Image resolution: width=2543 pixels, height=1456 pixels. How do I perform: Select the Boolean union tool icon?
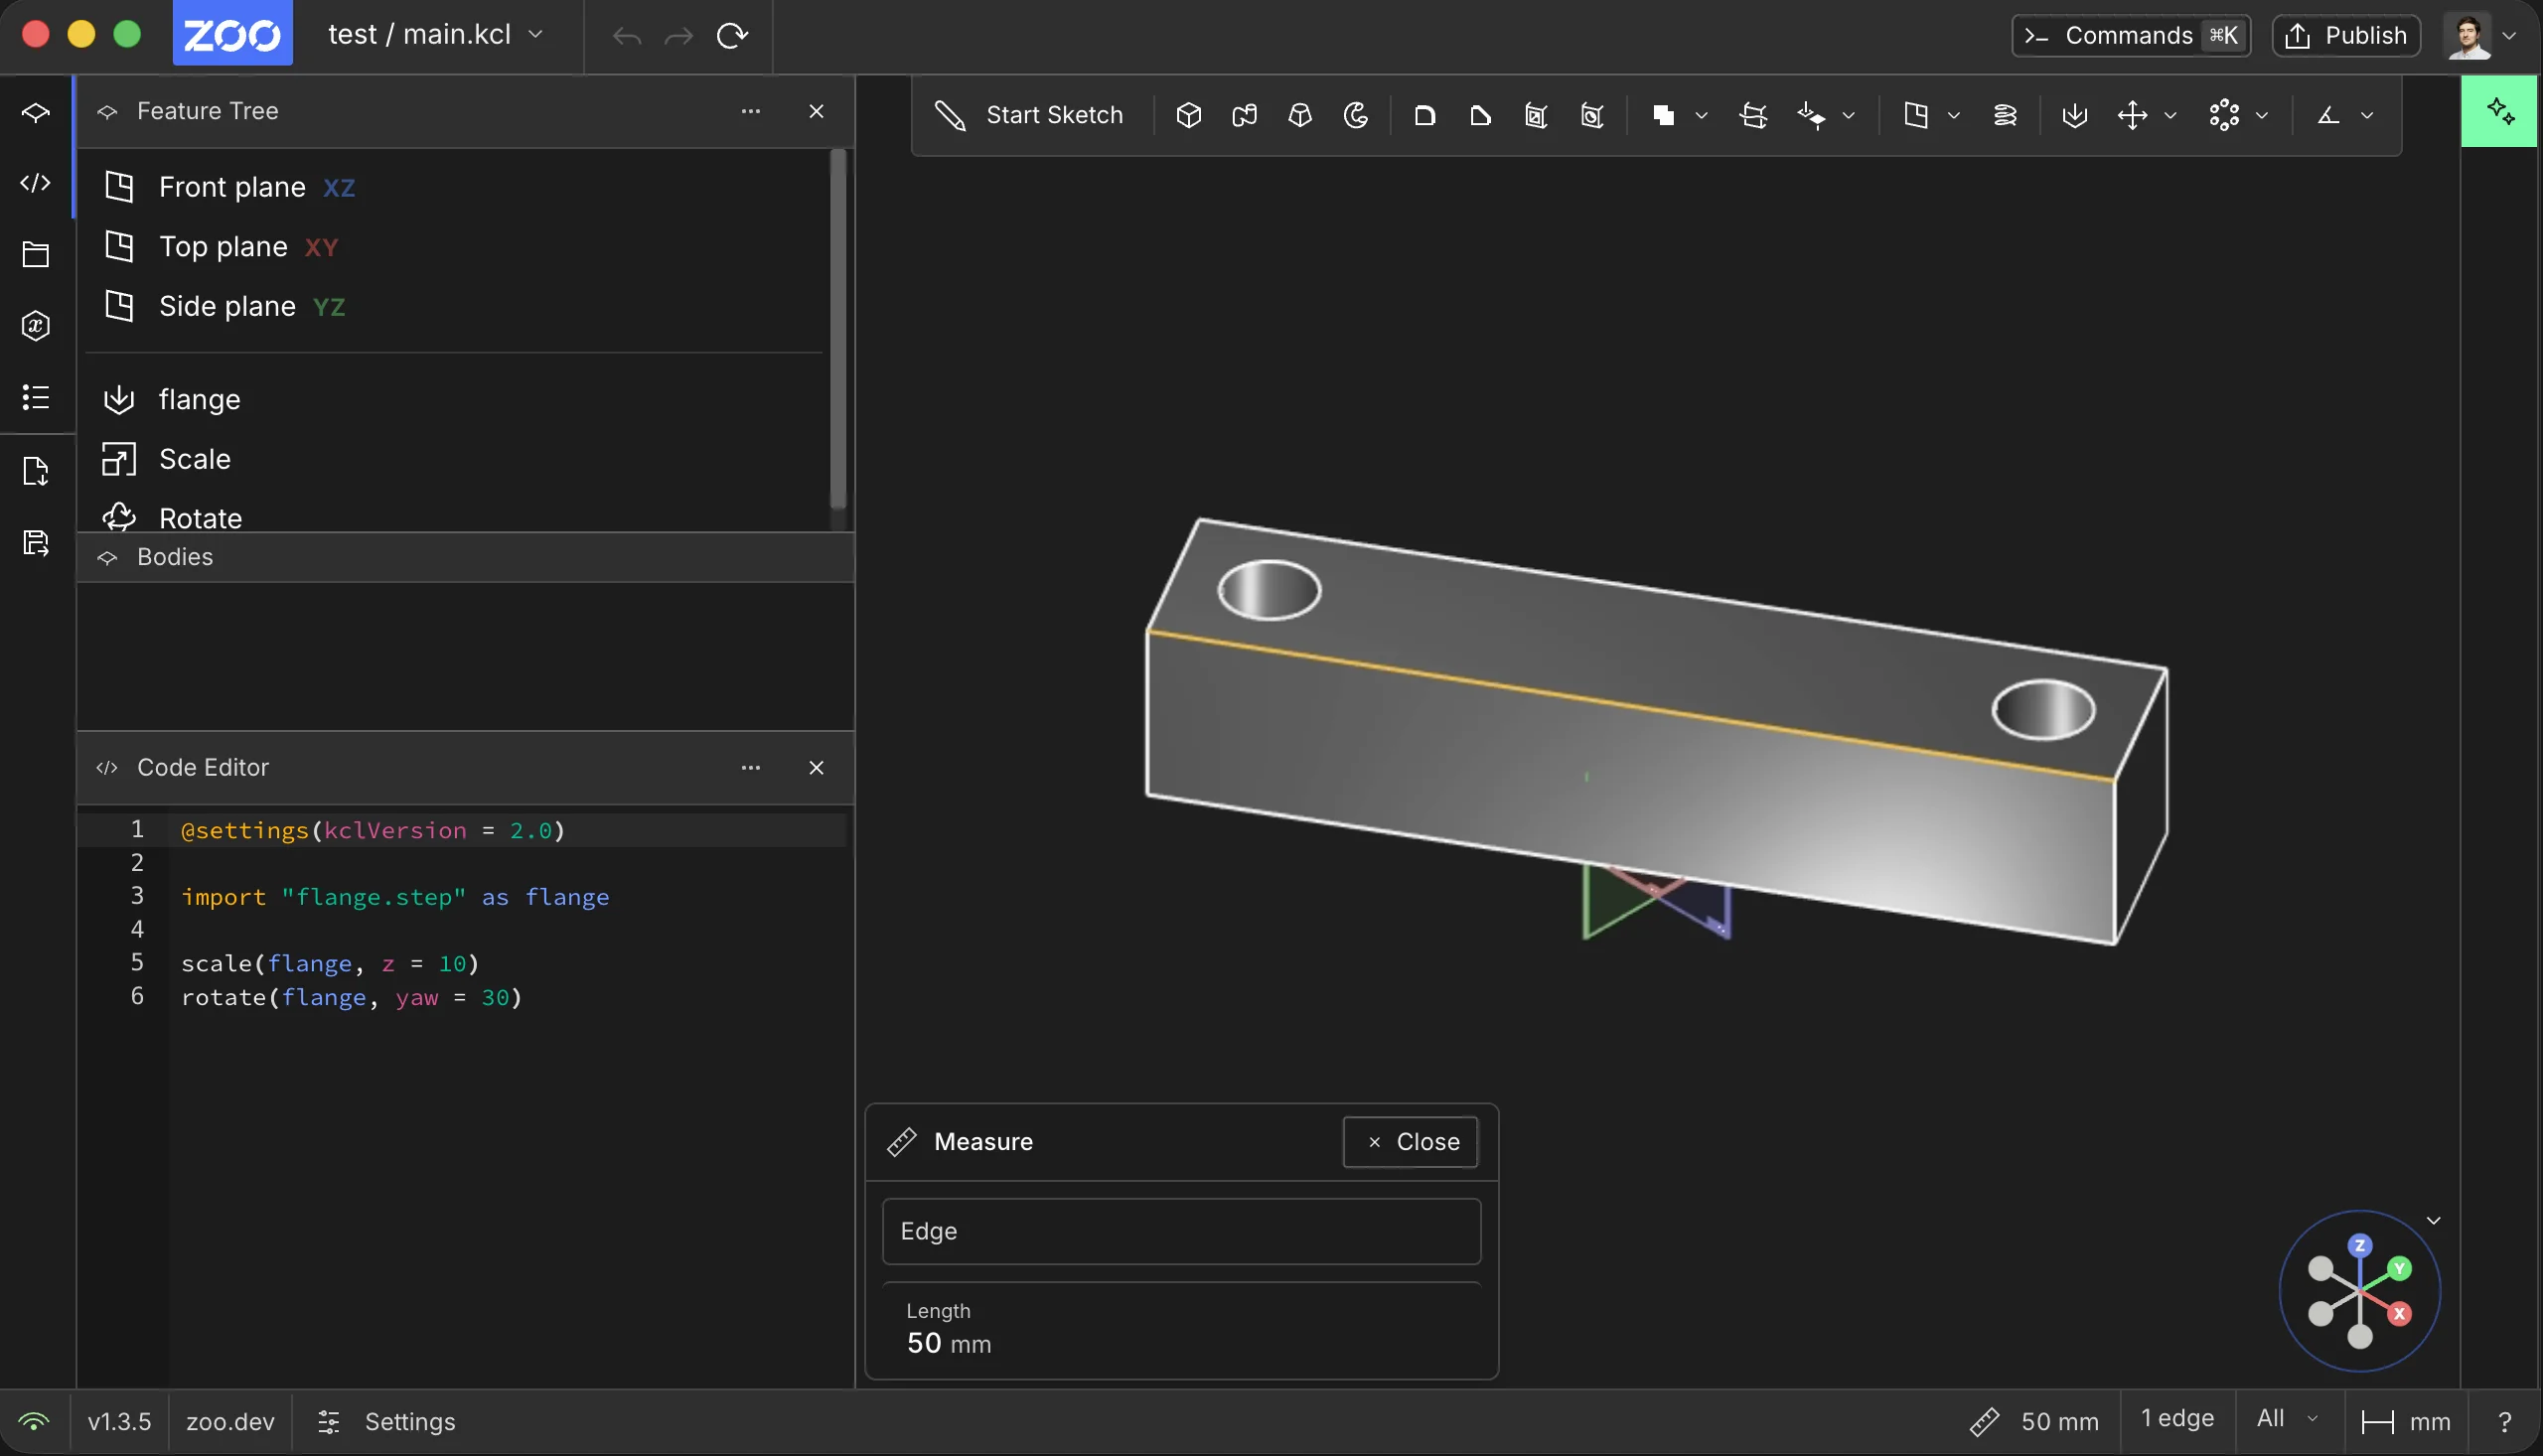[x=1664, y=115]
